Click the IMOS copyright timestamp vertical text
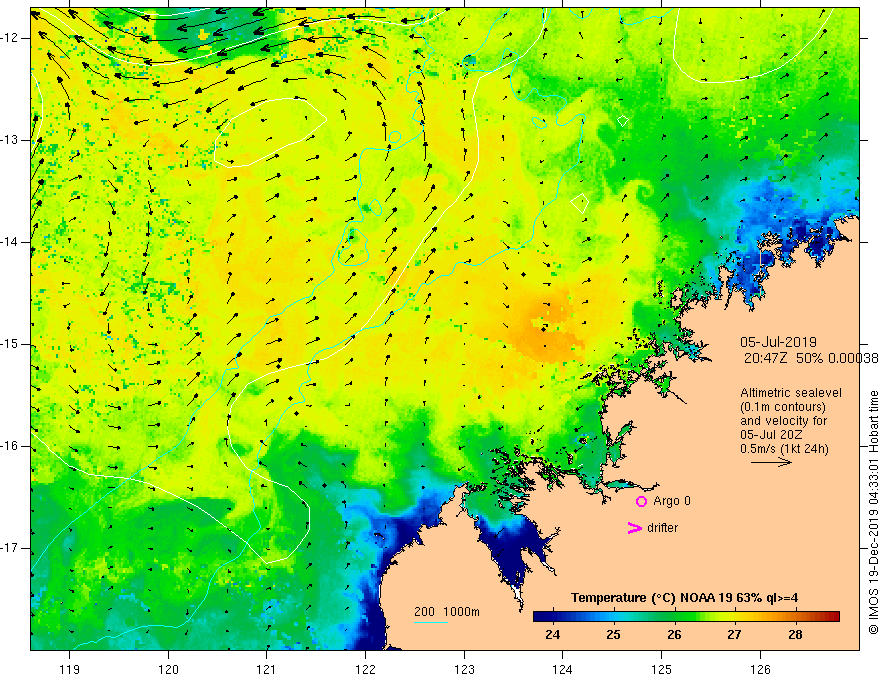Image resolution: width=880 pixels, height=680 pixels. tap(873, 512)
